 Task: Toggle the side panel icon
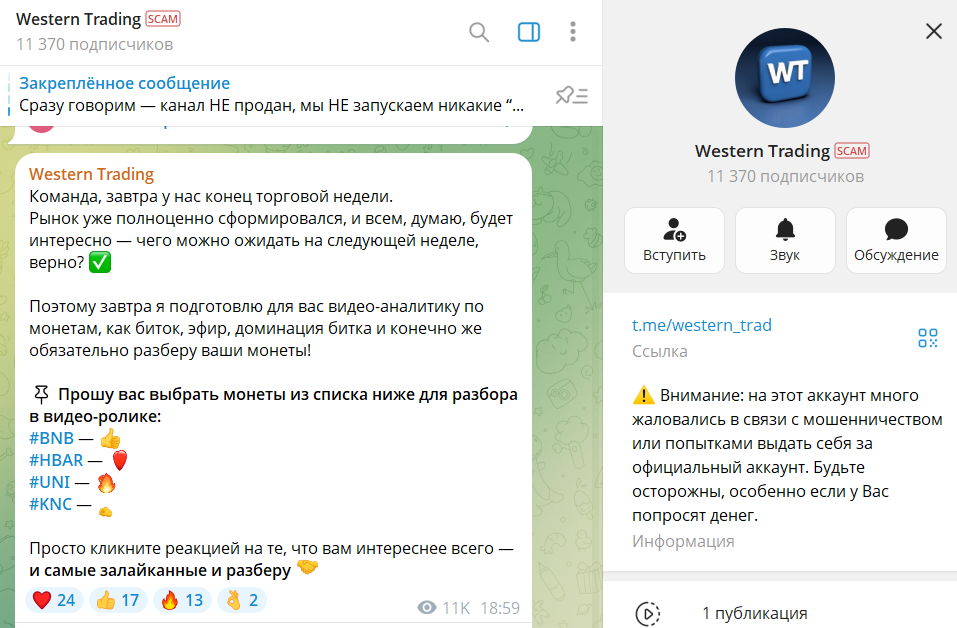pyautogui.click(x=529, y=32)
